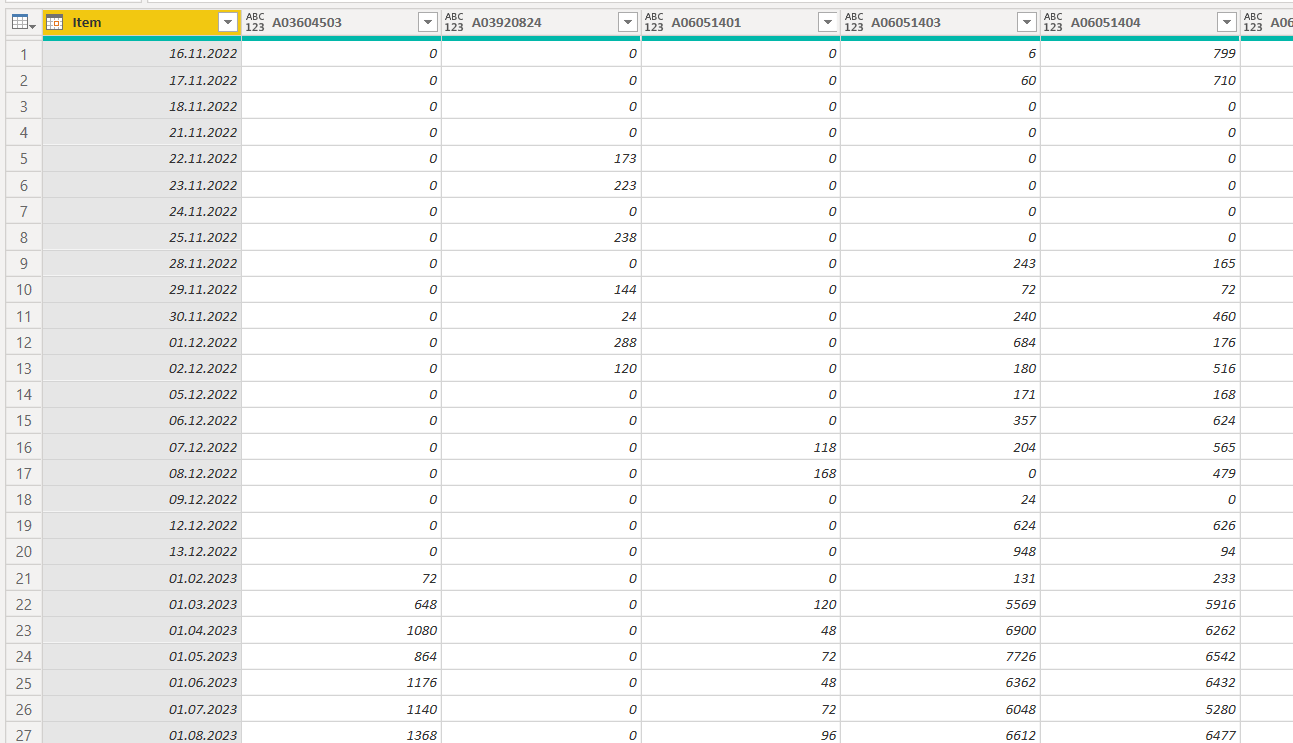Click the value 5916 cell
Image resolution: width=1293 pixels, height=743 pixels.
(1140, 604)
